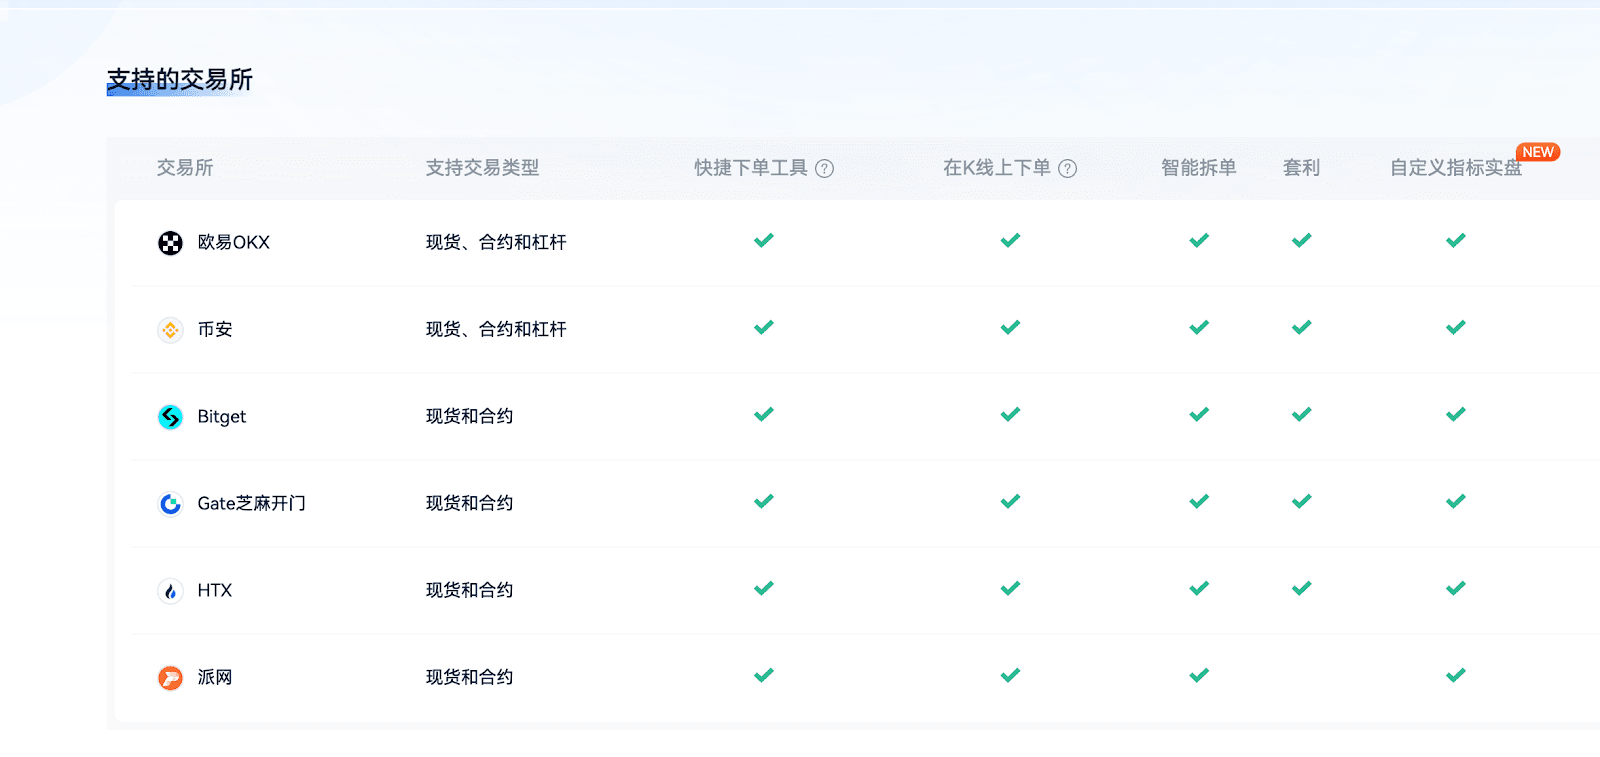Click 欧易OKX's checkmark under 智能拆单

pyautogui.click(x=1199, y=240)
